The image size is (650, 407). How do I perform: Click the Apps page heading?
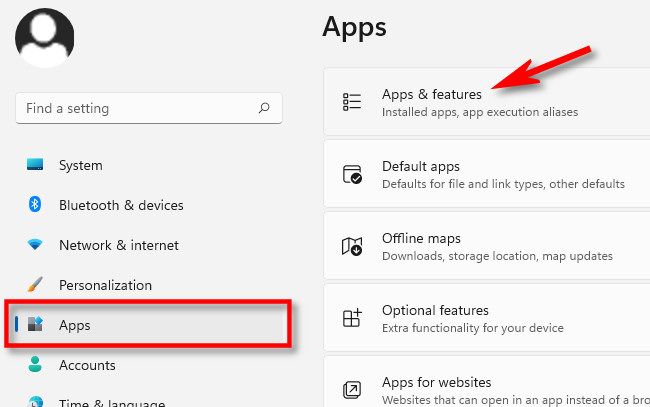(354, 28)
